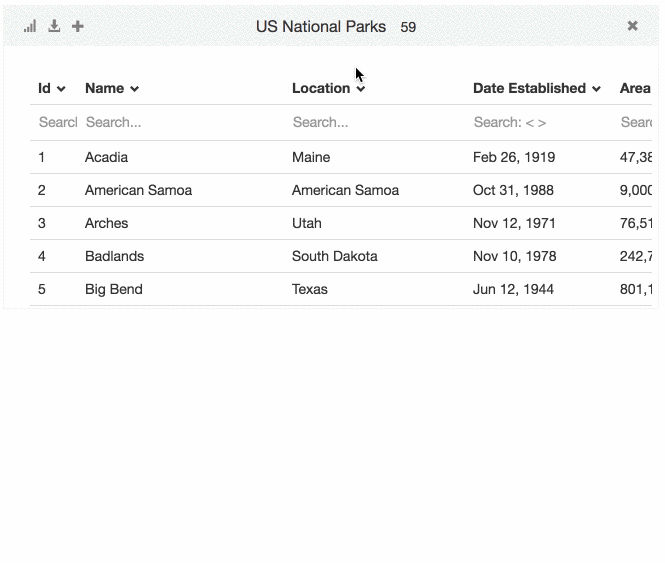The height and width of the screenshot is (563, 665).
Task: Expand the Name column dropdown chevron
Action: (x=134, y=89)
